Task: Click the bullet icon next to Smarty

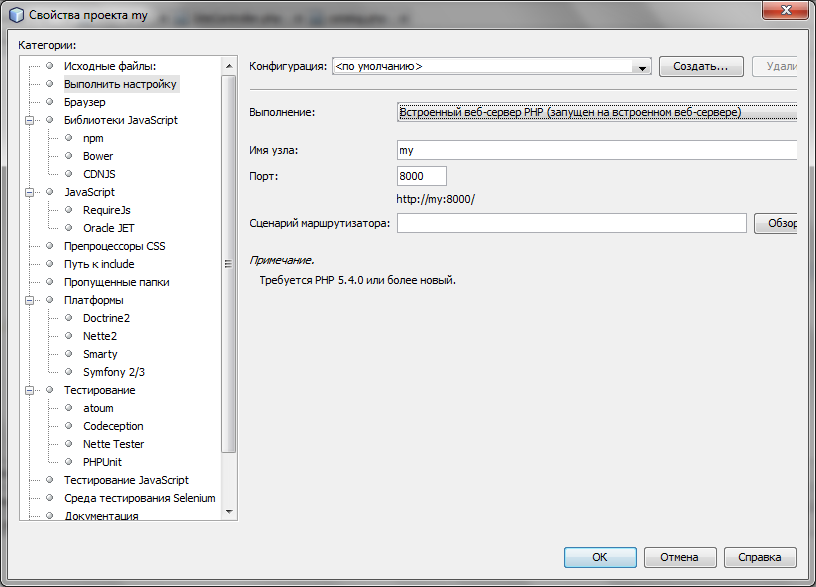Action: (69, 354)
